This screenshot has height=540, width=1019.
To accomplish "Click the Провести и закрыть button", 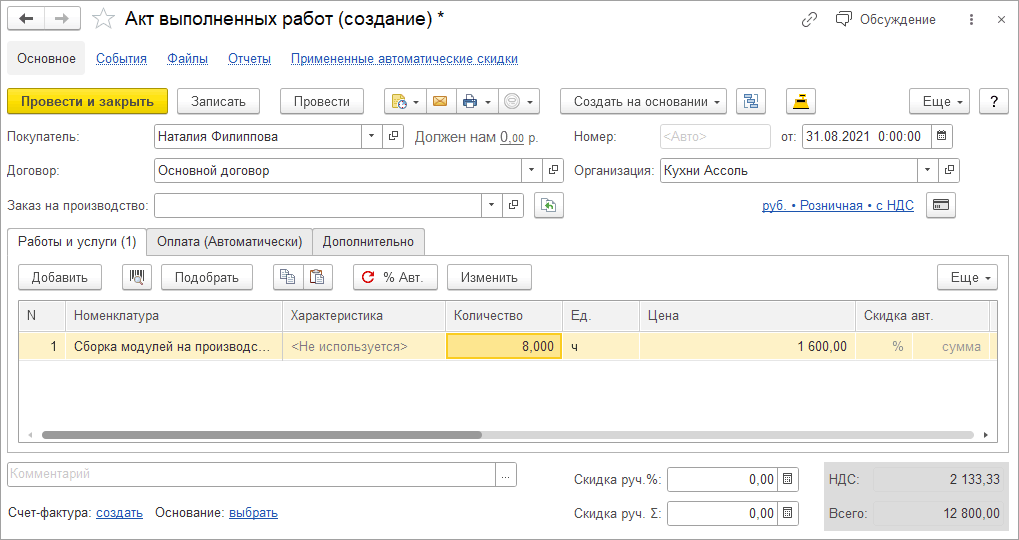I will pyautogui.click(x=87, y=101).
